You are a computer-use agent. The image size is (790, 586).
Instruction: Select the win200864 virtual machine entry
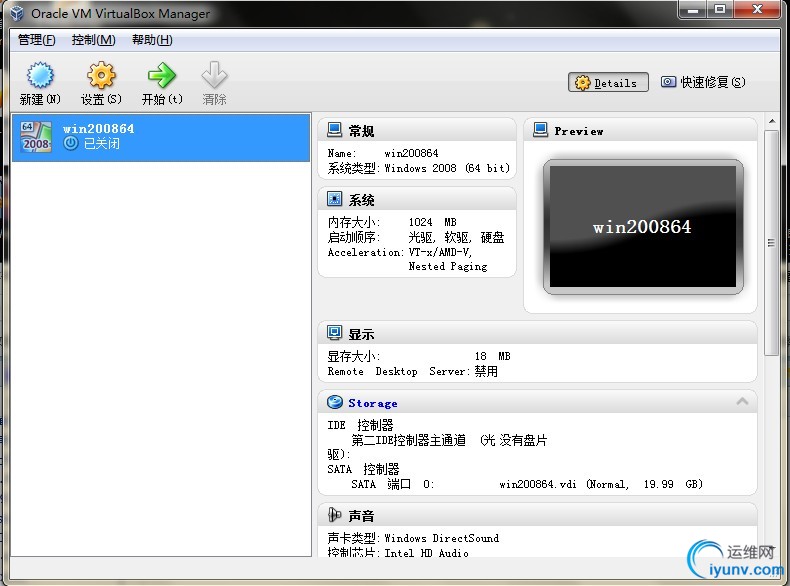click(161, 137)
